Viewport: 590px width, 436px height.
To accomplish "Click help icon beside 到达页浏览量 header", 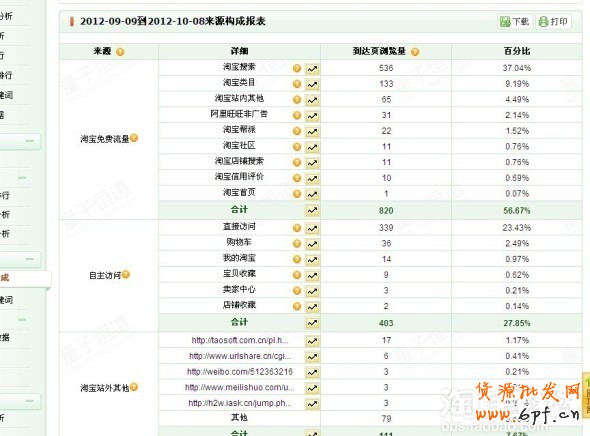I will coord(415,52).
